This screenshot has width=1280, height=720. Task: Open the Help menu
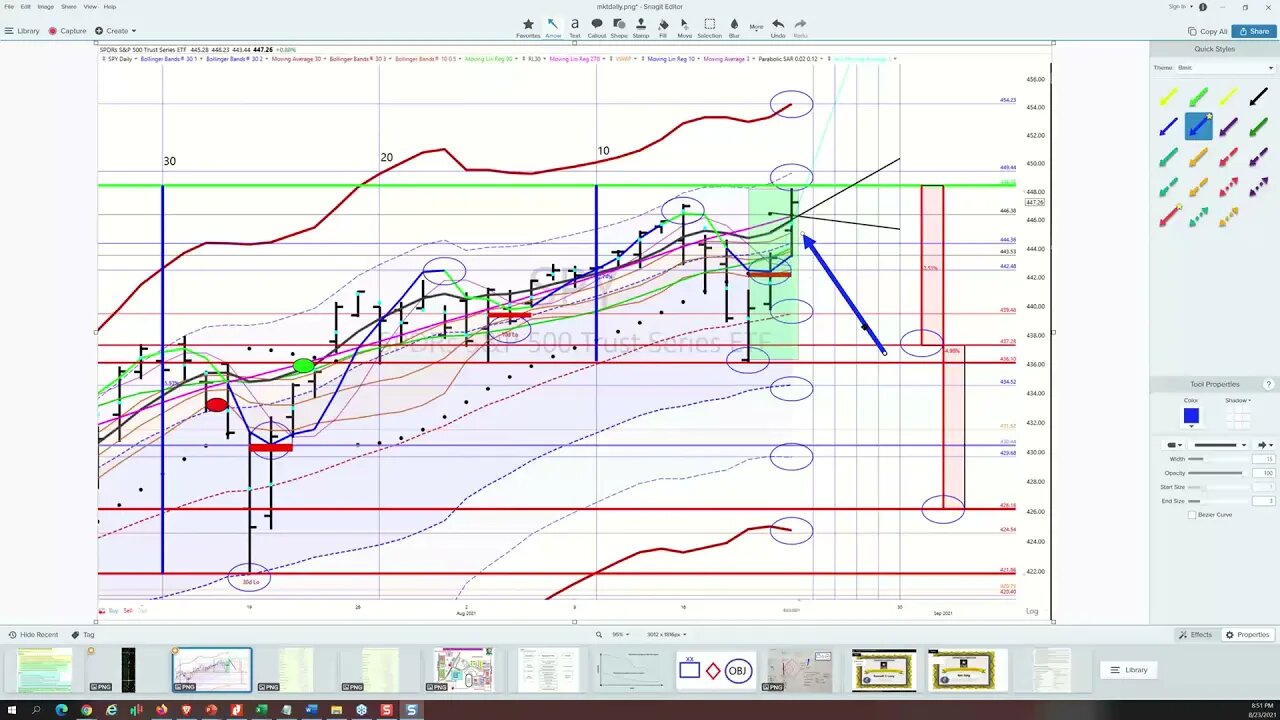(110, 7)
